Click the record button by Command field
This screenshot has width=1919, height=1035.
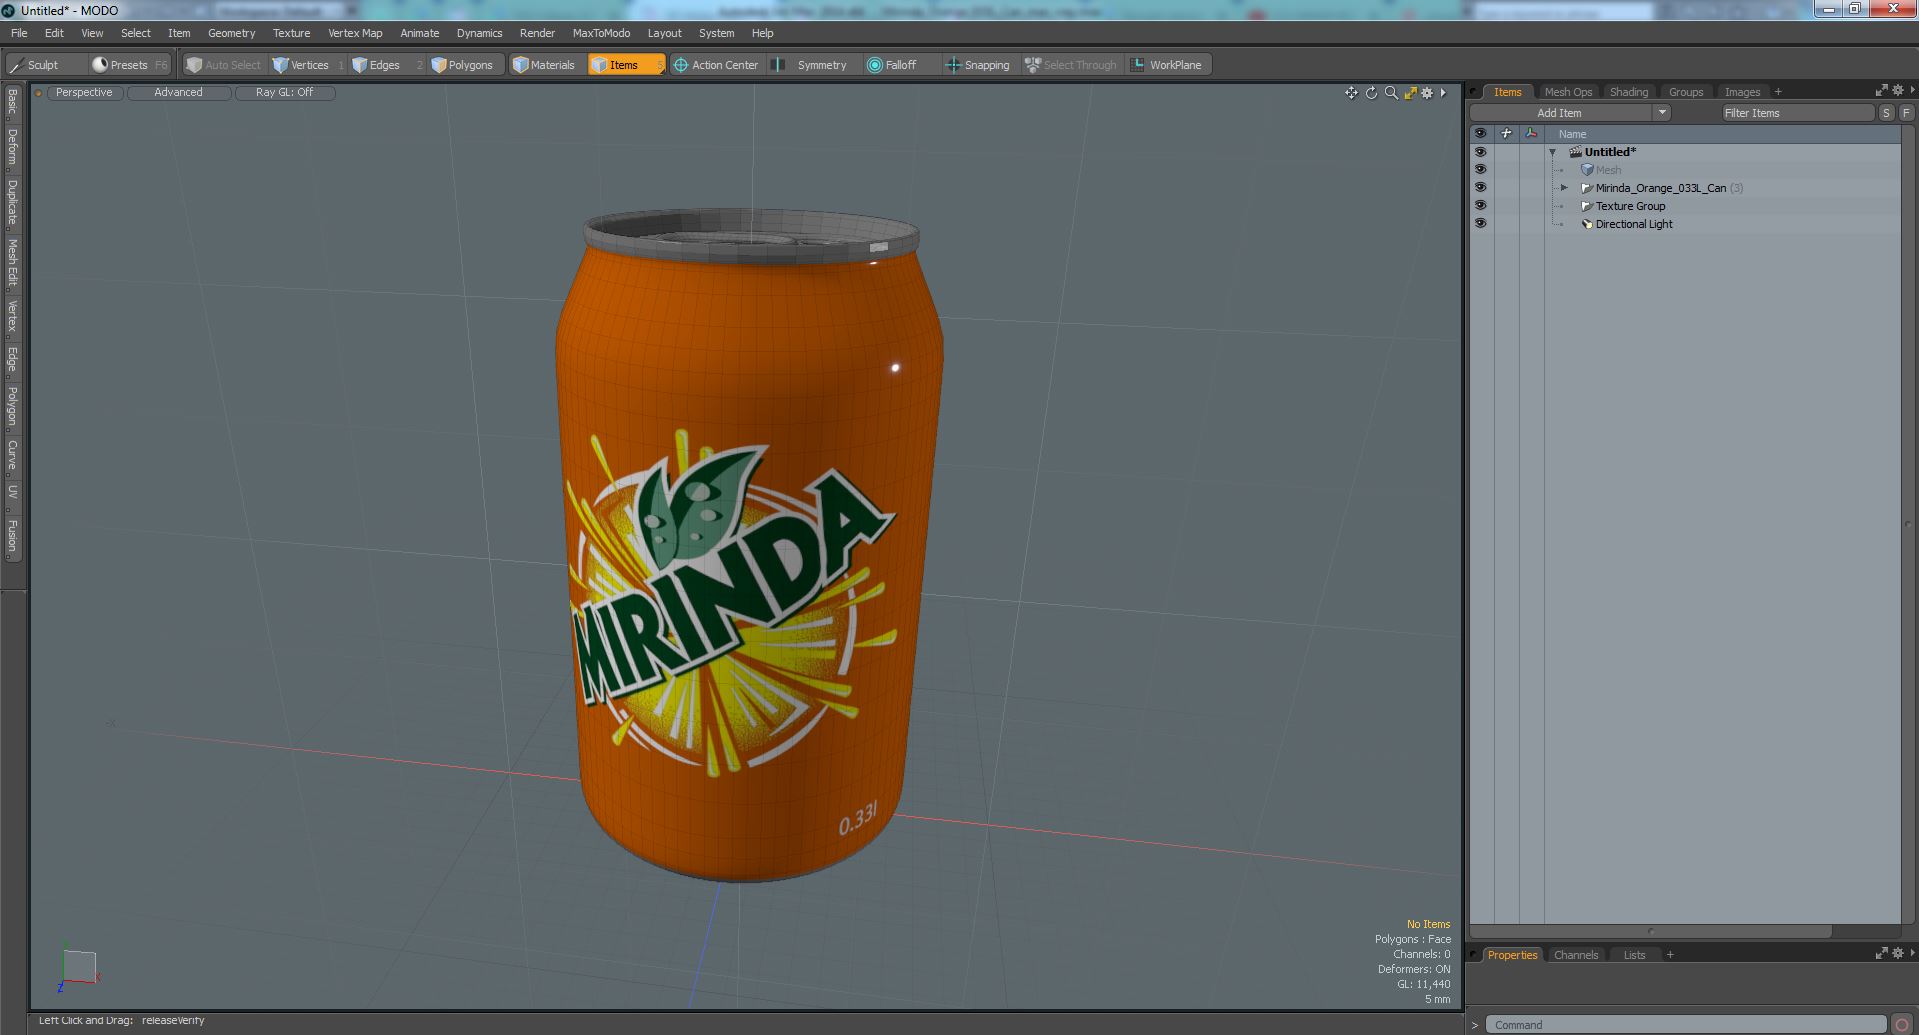[1902, 1024]
